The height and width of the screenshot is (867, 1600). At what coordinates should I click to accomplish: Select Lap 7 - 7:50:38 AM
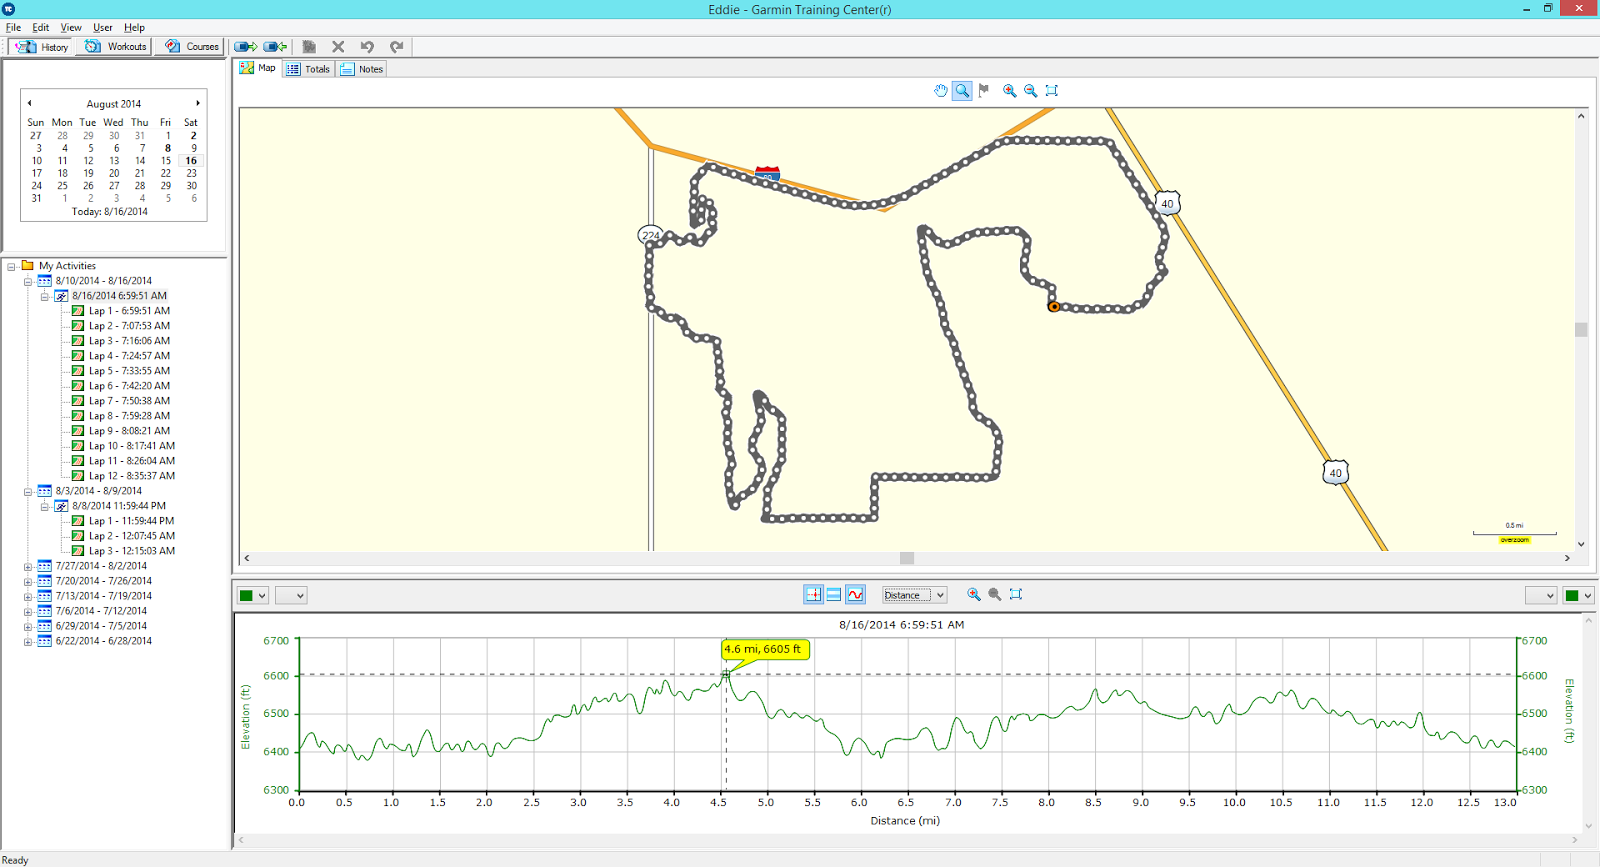[129, 401]
